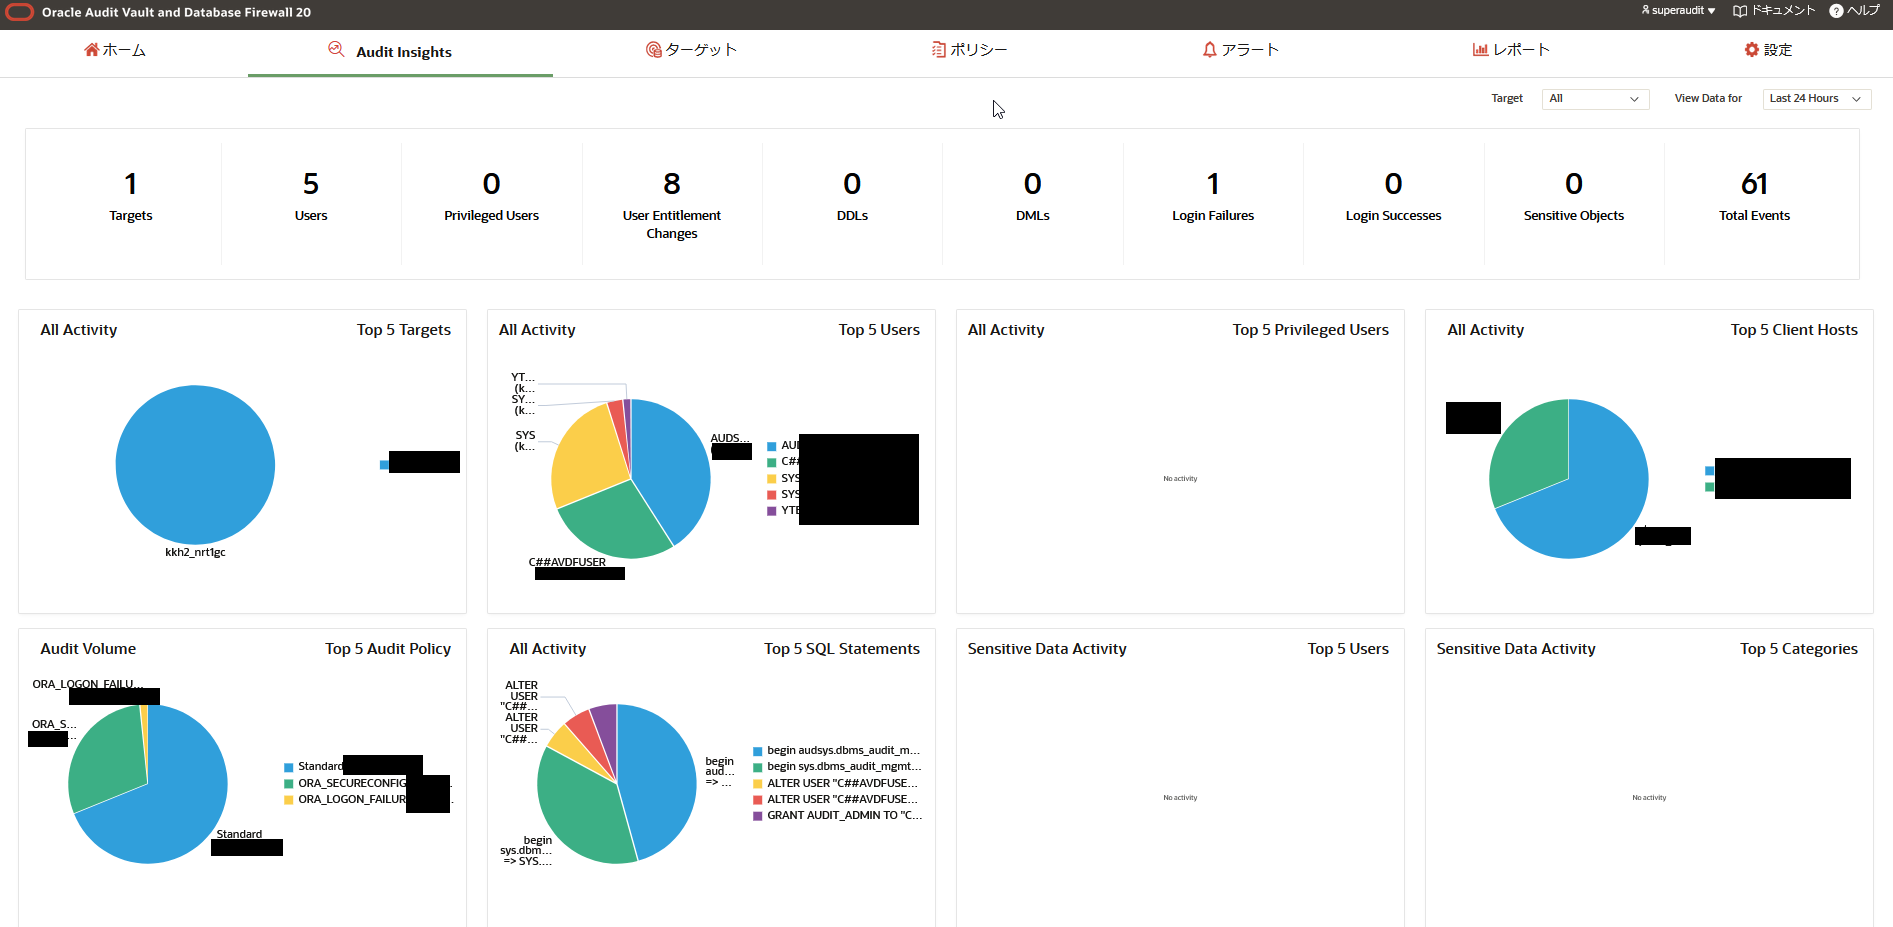Click the kkh2_nrt1gc pie label
This screenshot has height=927, width=1893.
click(x=195, y=552)
